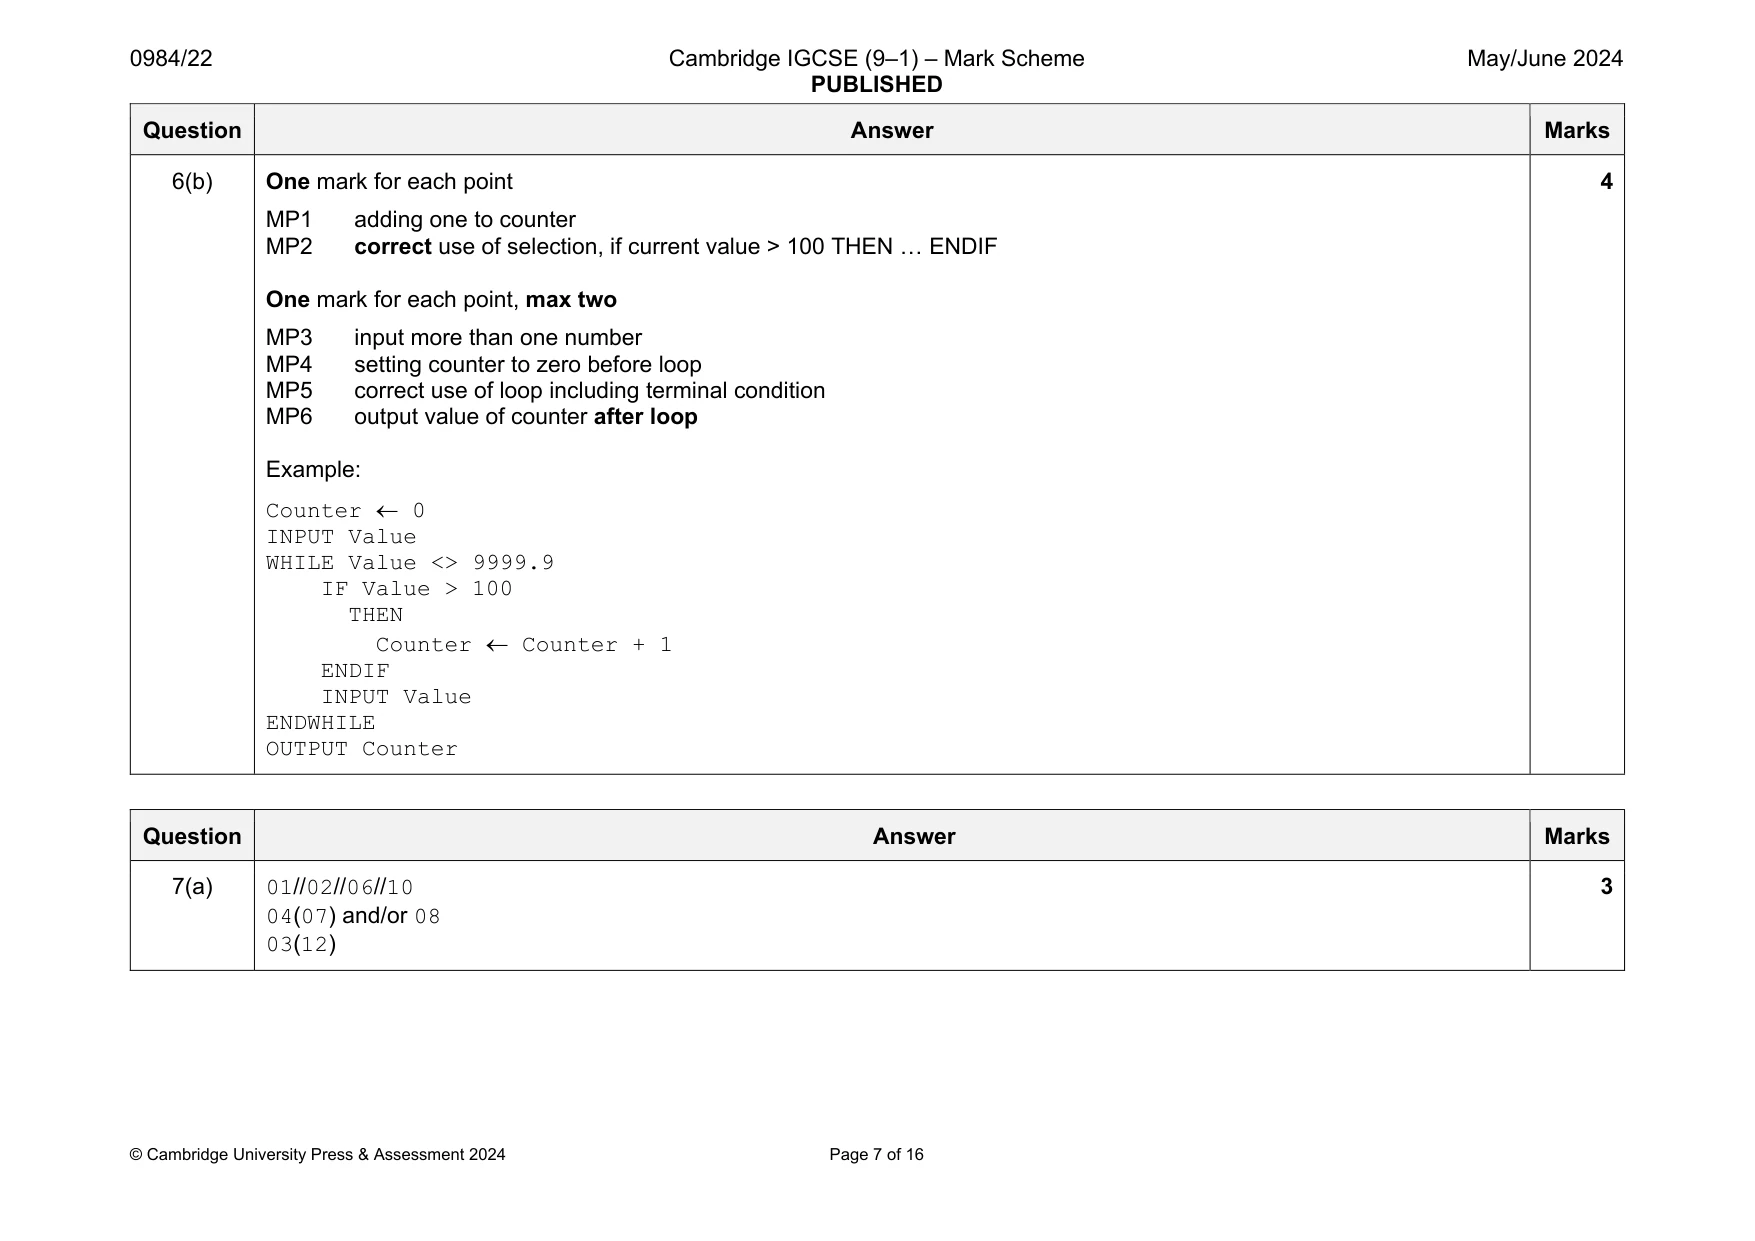Click the "OUTPUT Counter" code line
Image resolution: width=1755 pixels, height=1241 pixels.
(362, 749)
